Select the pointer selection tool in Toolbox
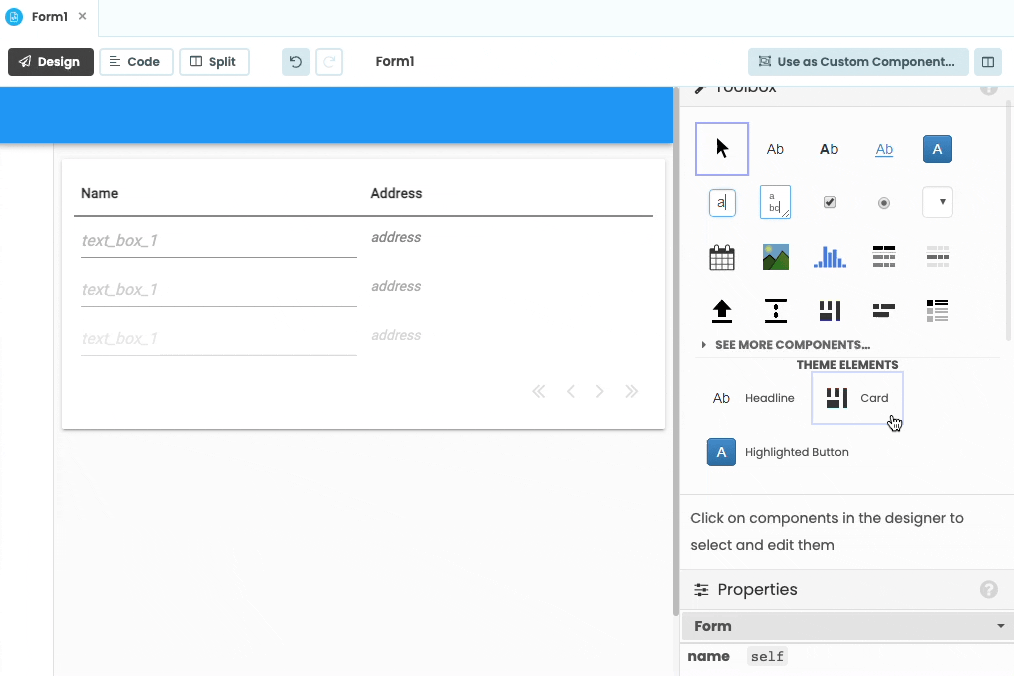Image resolution: width=1014 pixels, height=676 pixels. coord(722,149)
